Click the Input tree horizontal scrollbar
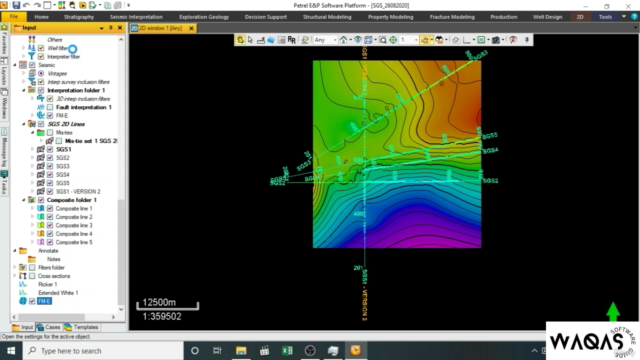The width and height of the screenshot is (640, 360). click(x=51, y=317)
